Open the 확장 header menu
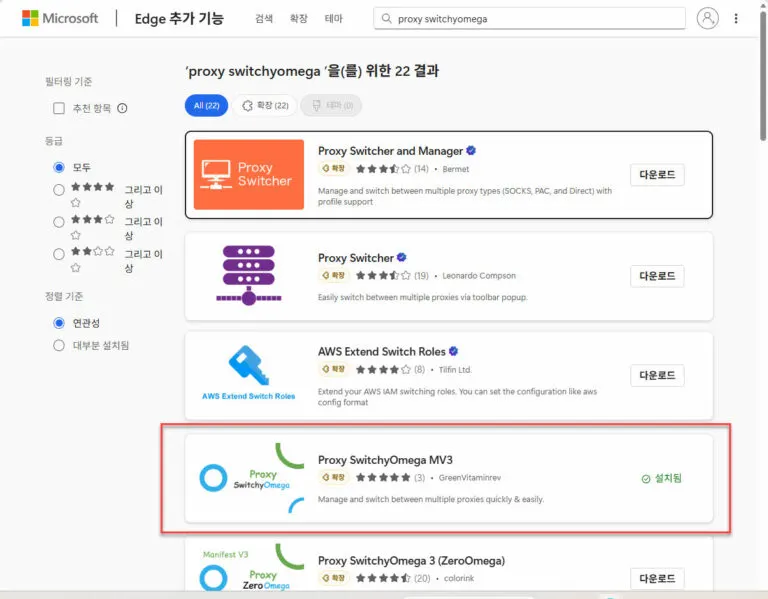Screen dimensions: 768x599 (x=298, y=19)
